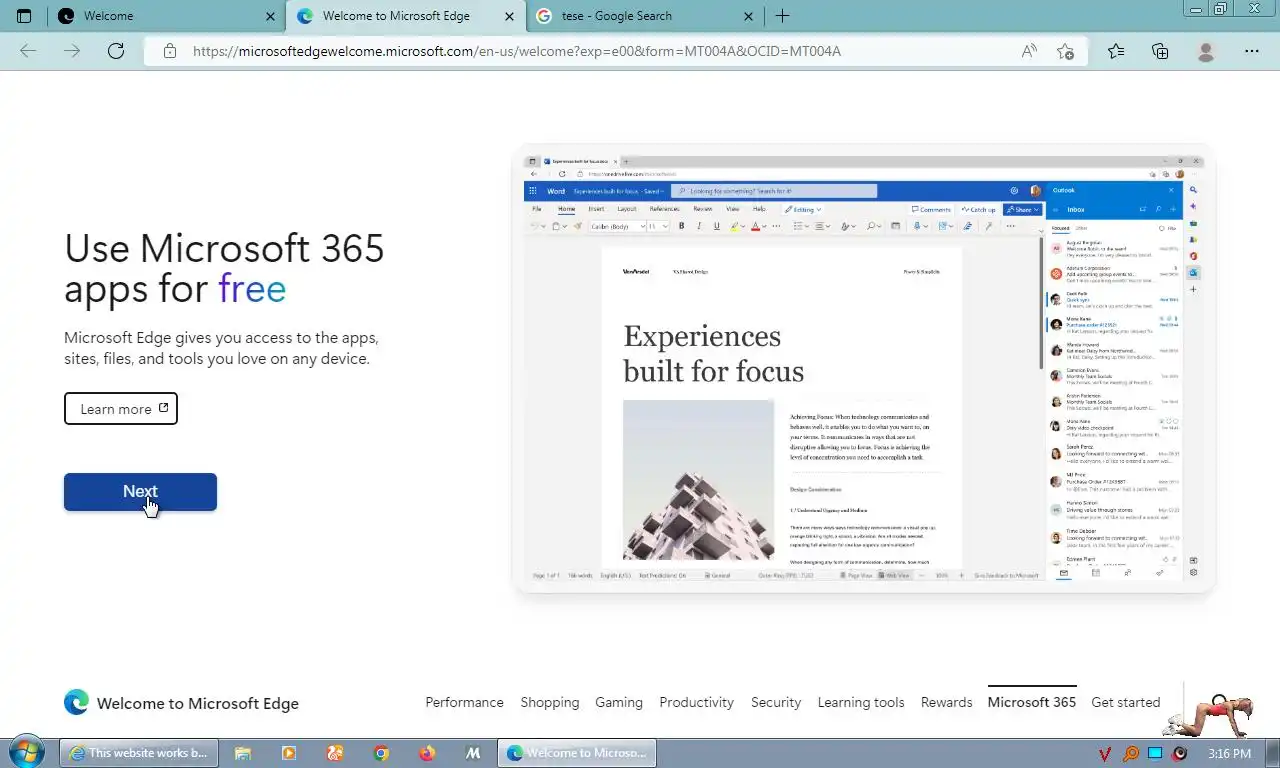Click the orange magnifier tray icon
Screen dimensions: 1280x768
click(x=1131, y=753)
